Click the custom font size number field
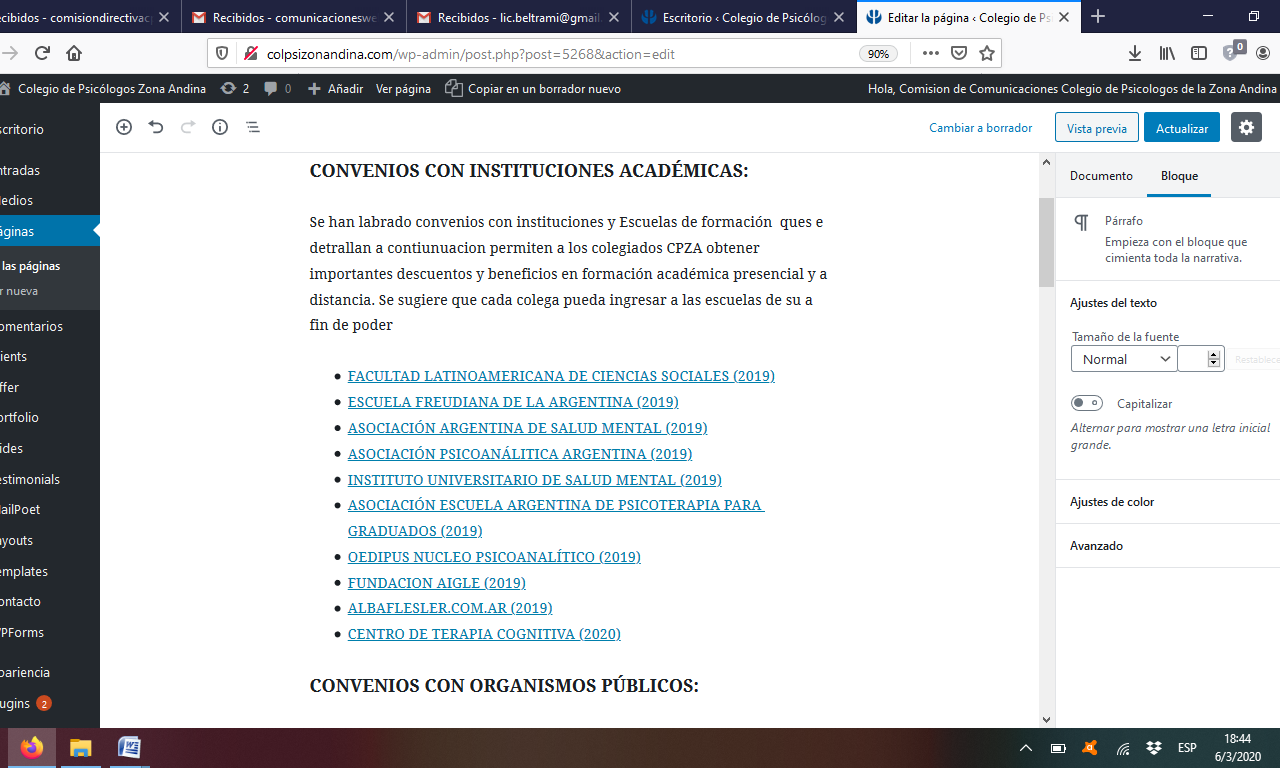Viewport: 1280px width, 768px height. [1193, 359]
